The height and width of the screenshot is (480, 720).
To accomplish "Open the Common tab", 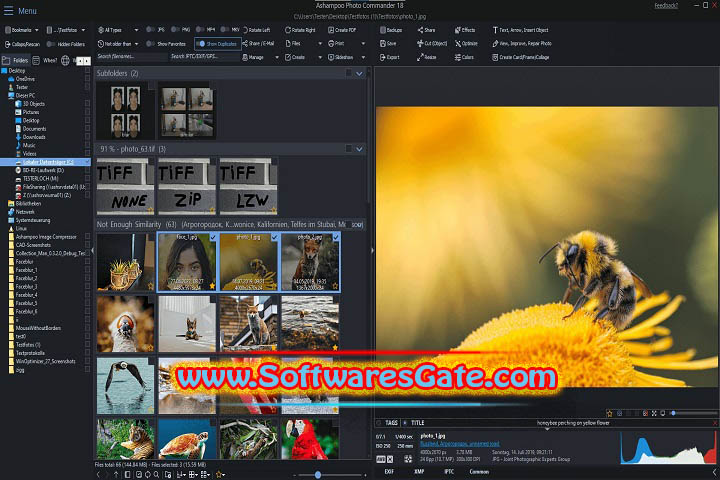I will [479, 472].
